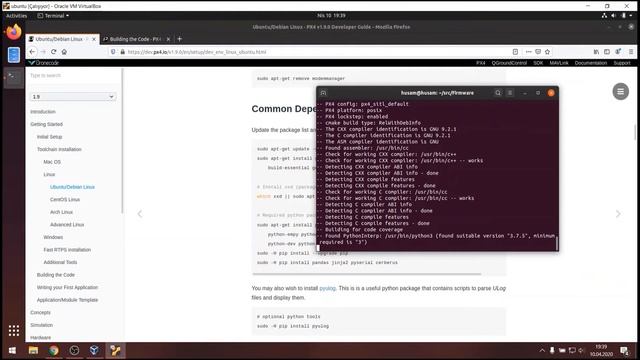Open Writing your First Application link
This screenshot has height=360, width=640.
pyautogui.click(x=67, y=287)
